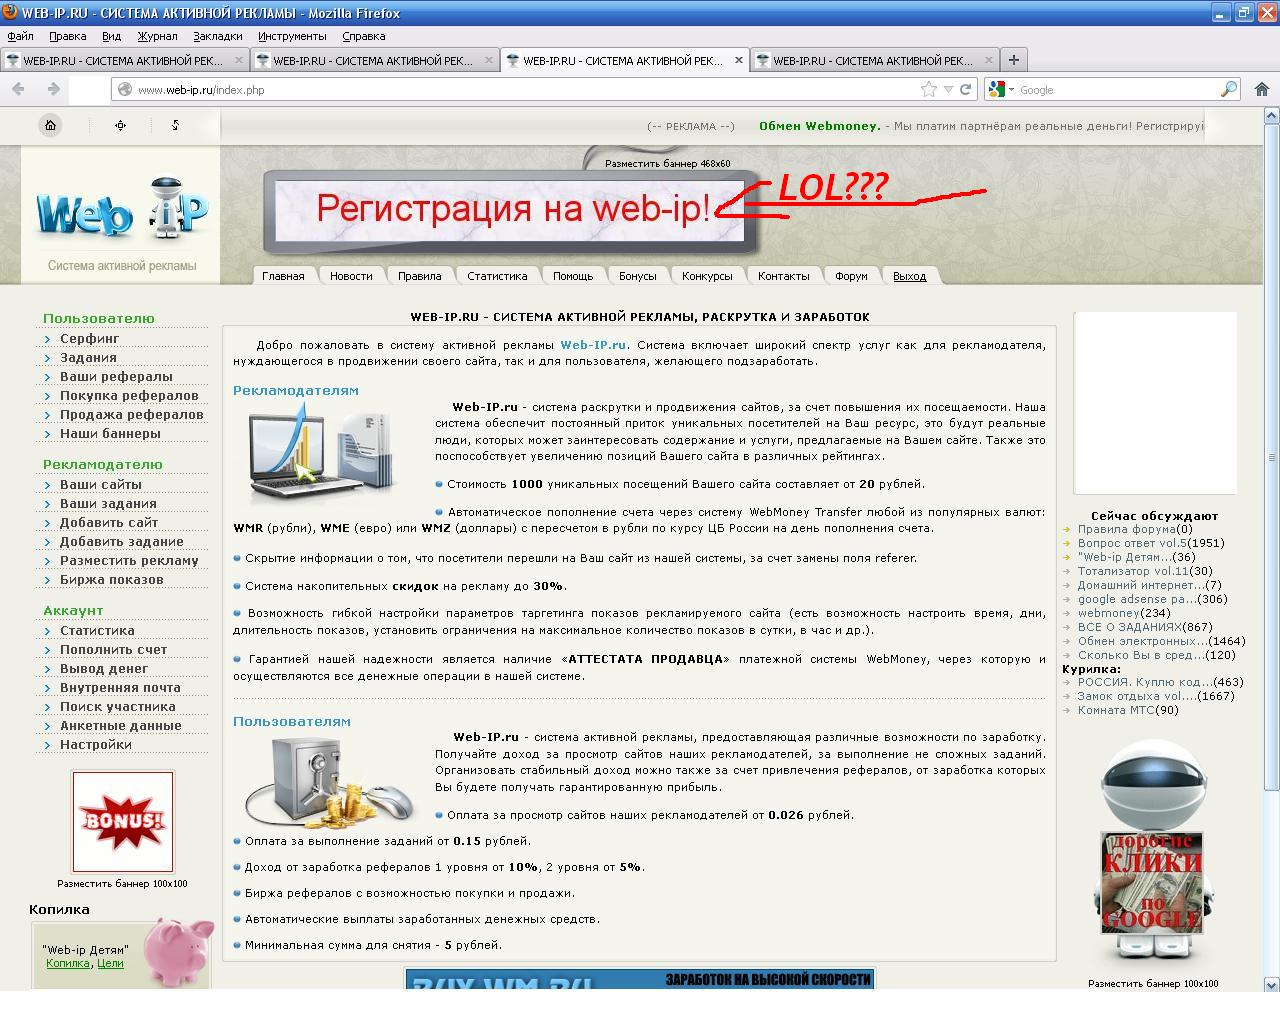
Task: Open forum topic 'ВСЕ О ЗАДАНИЯХ'
Action: tap(1130, 627)
